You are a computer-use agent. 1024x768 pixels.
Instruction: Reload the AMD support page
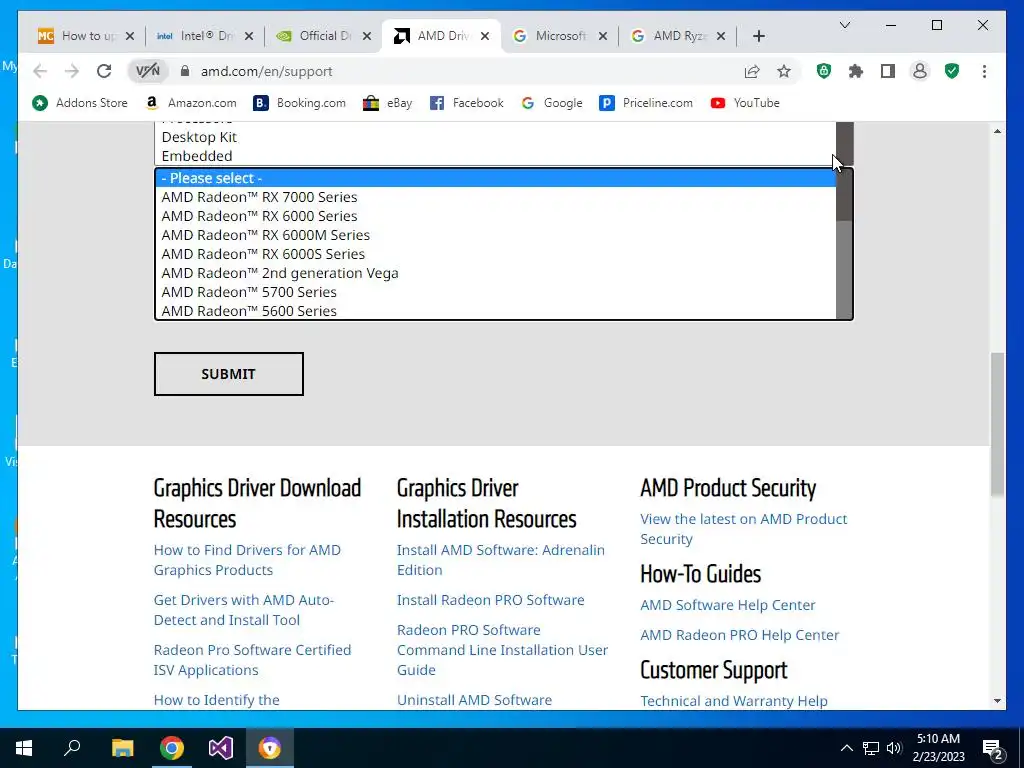(104, 71)
